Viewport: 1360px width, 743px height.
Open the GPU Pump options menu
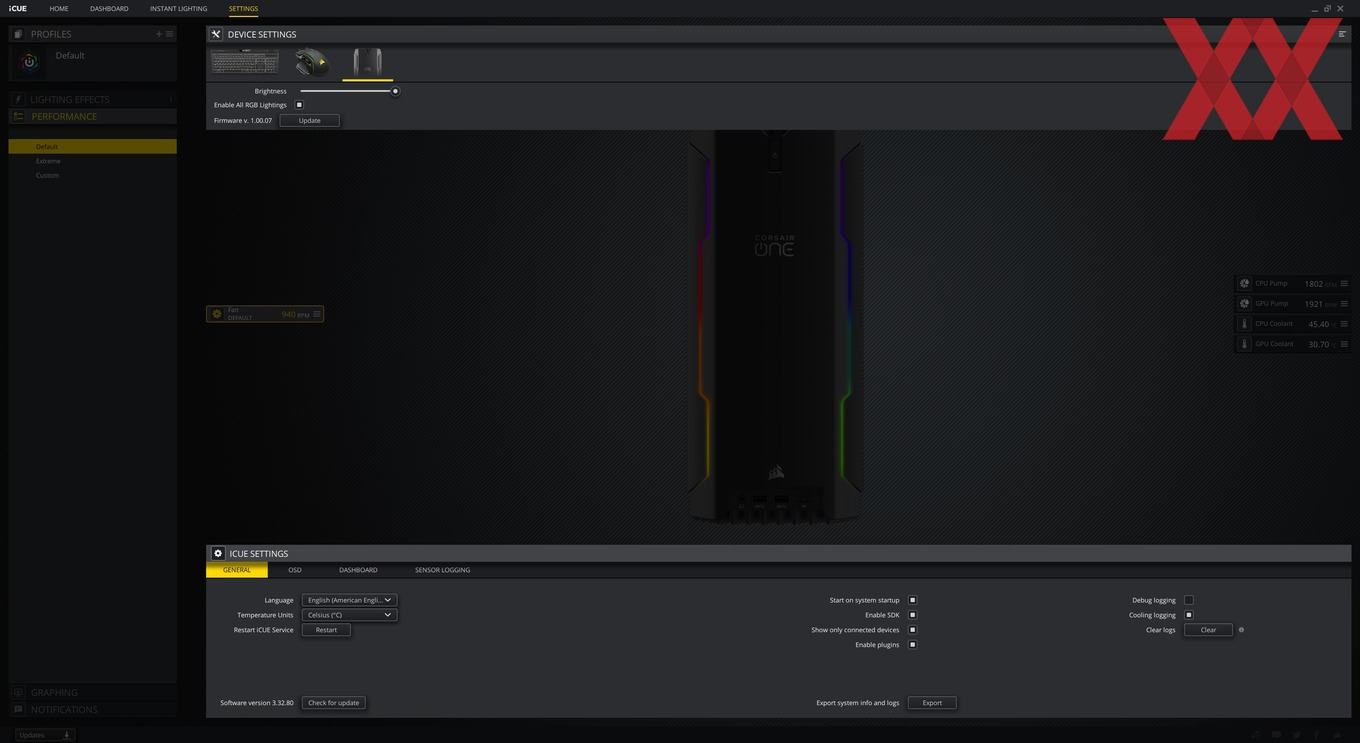(1344, 304)
